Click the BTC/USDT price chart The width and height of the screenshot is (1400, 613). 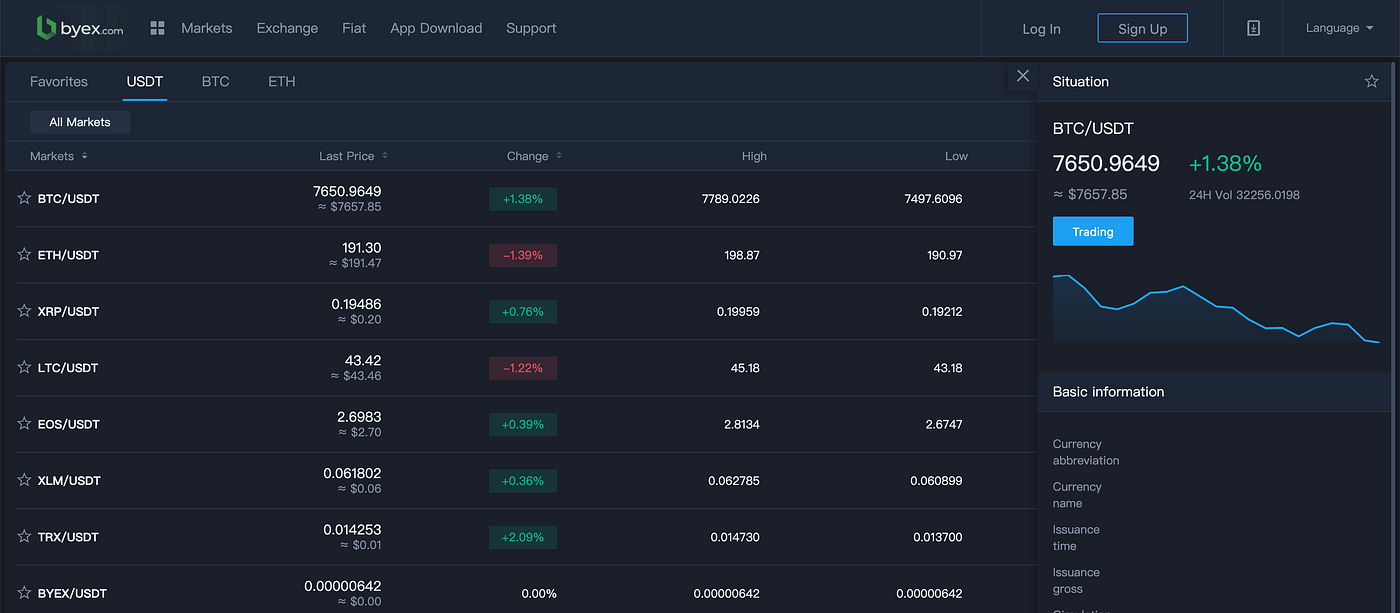point(1215,308)
